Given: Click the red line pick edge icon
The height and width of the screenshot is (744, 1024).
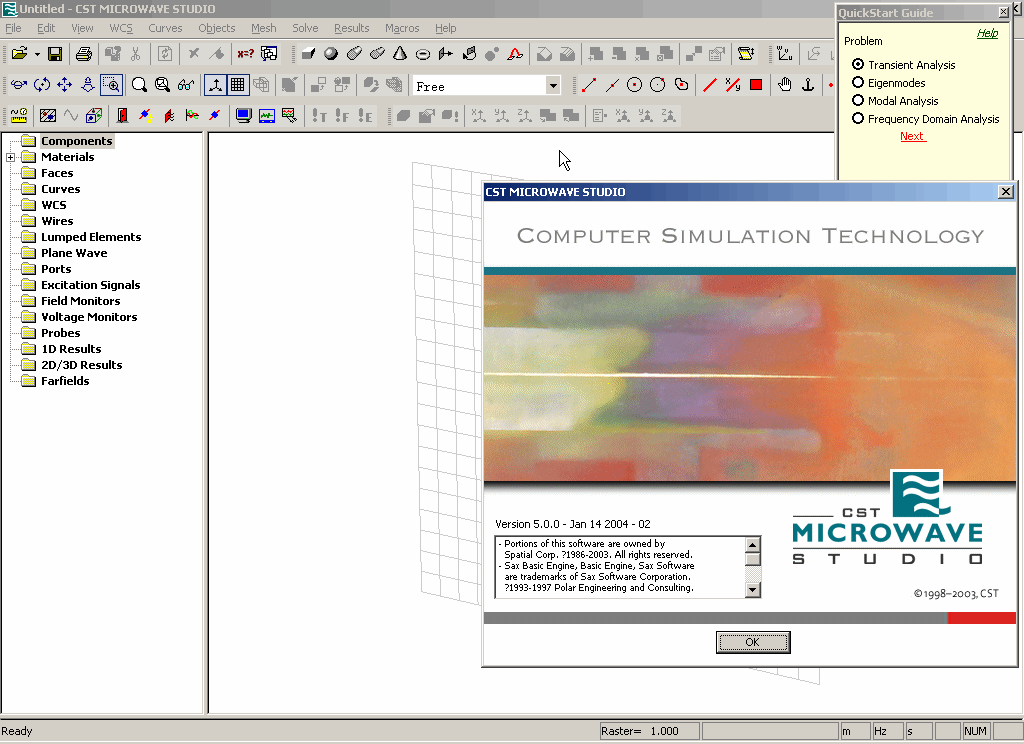Looking at the screenshot, I should pos(710,84).
